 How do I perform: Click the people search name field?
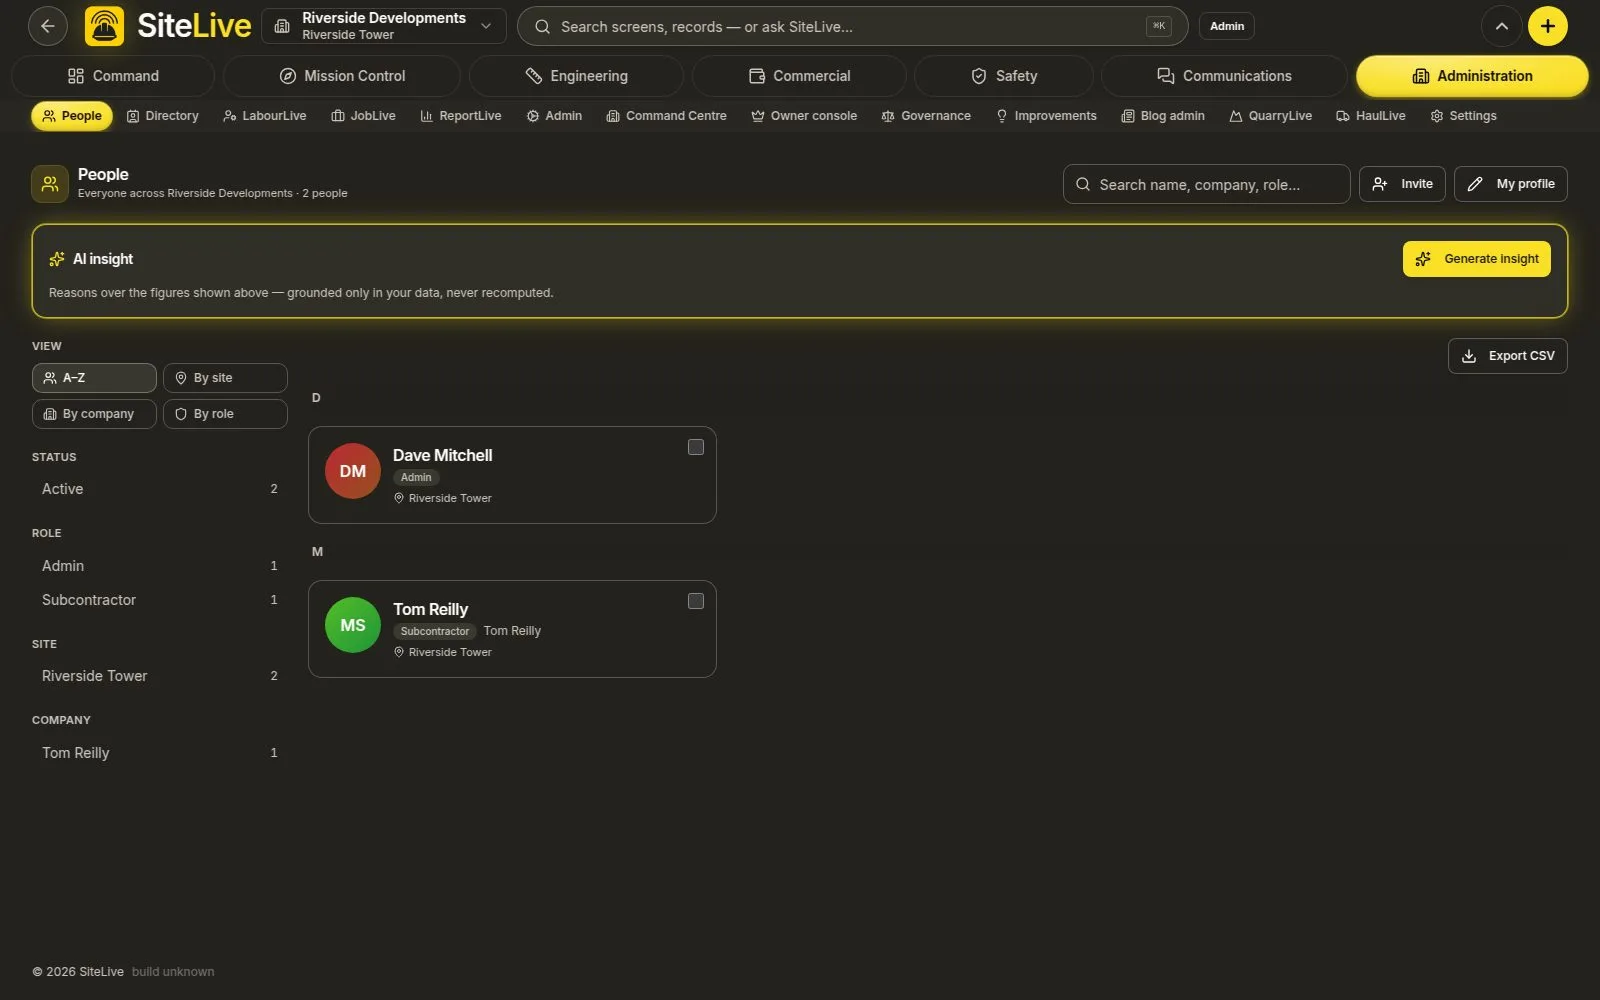[x=1206, y=184]
